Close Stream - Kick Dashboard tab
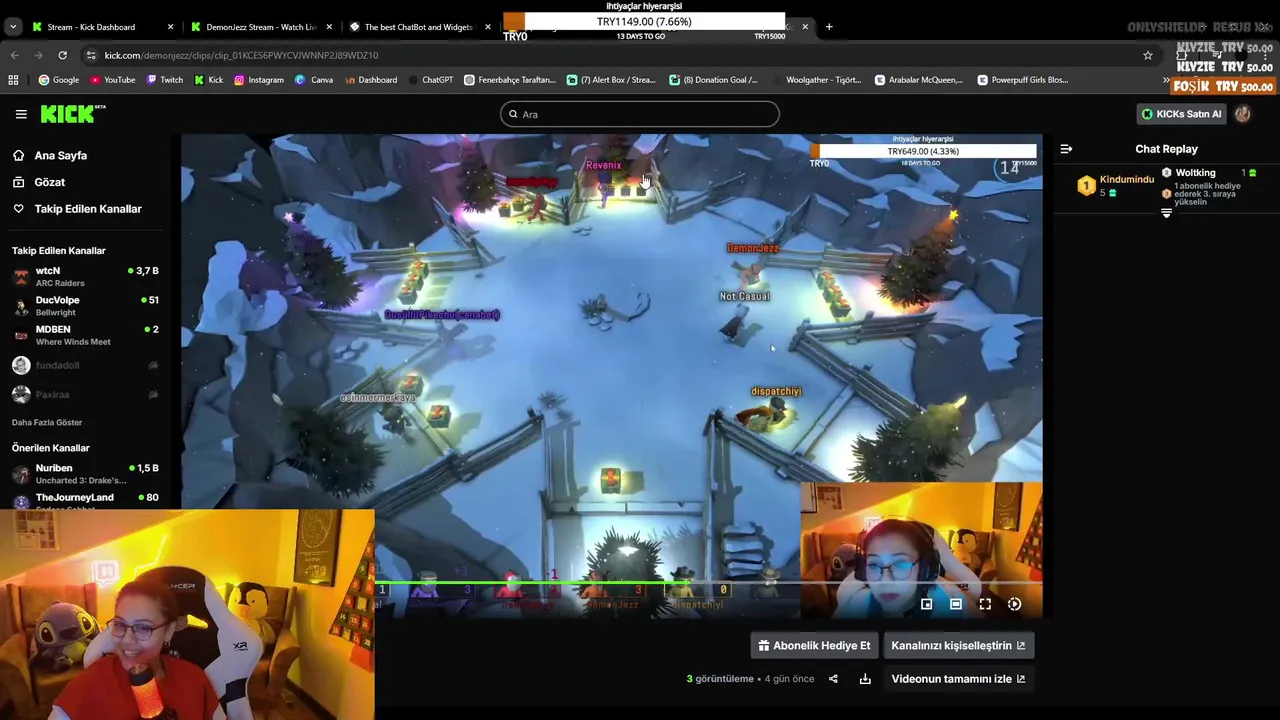Viewport: 1280px width, 720px height. pyautogui.click(x=170, y=27)
